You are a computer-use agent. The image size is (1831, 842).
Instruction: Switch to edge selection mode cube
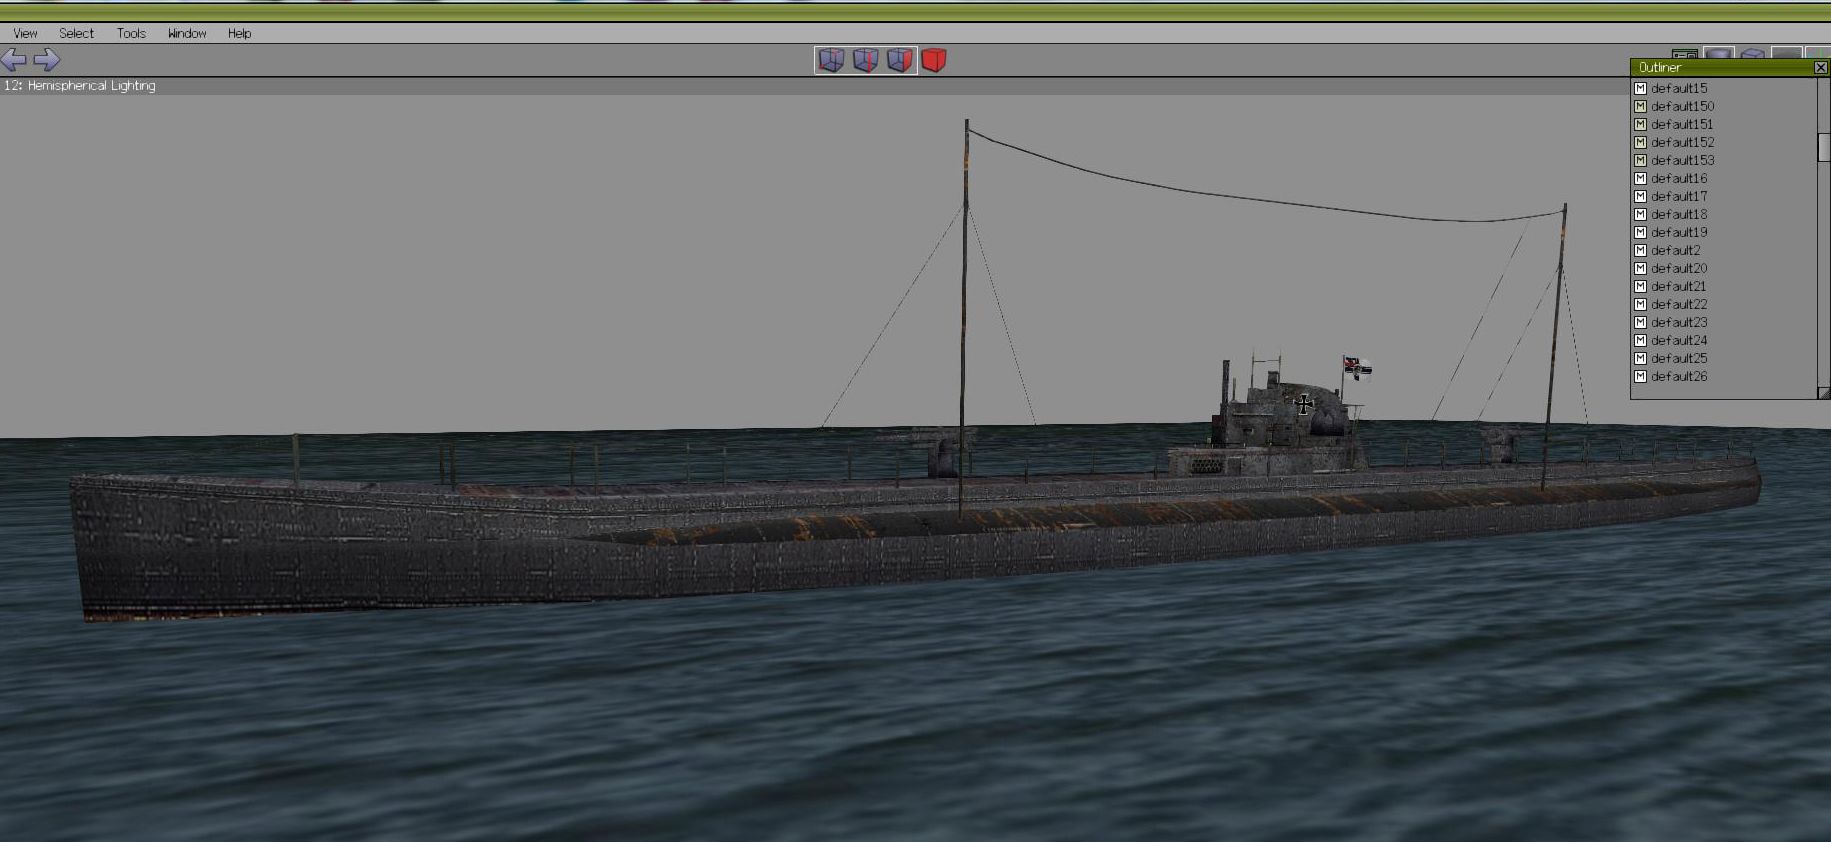click(865, 60)
